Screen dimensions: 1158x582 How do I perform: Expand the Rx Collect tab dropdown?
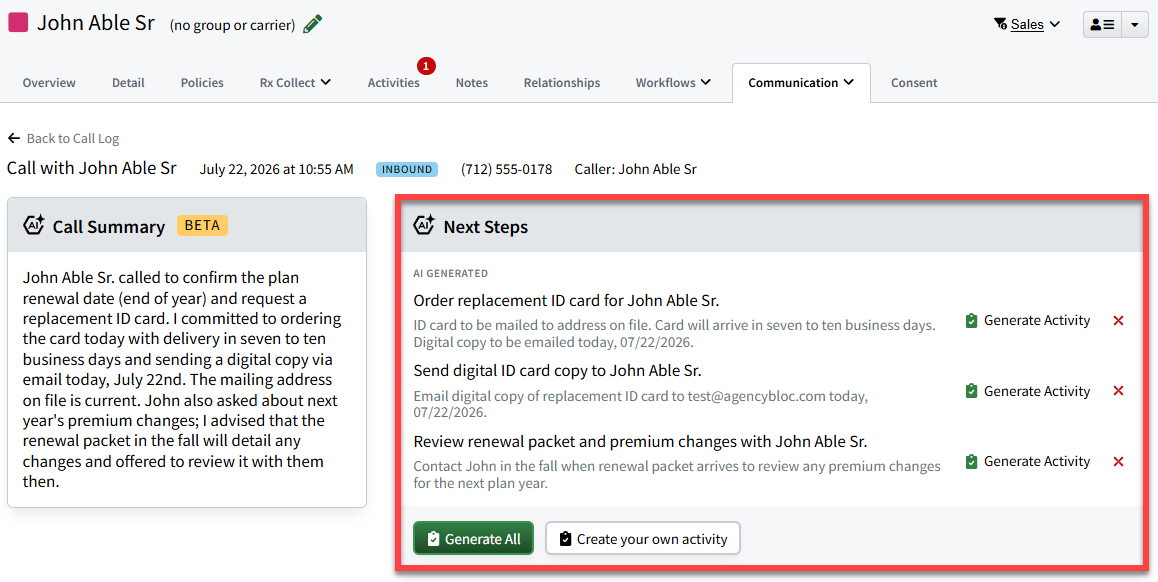pos(295,83)
